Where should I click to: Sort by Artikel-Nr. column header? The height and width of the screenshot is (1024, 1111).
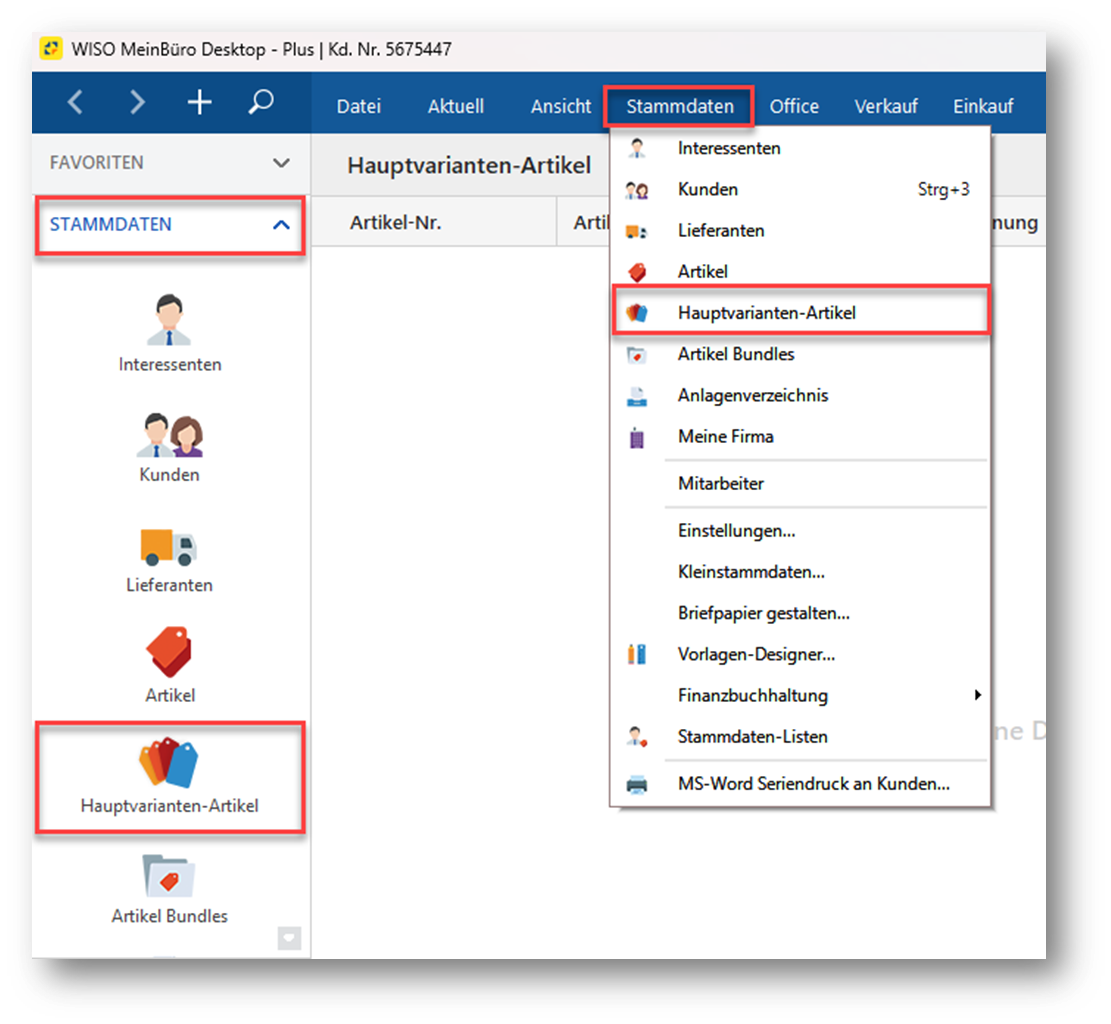click(x=395, y=223)
